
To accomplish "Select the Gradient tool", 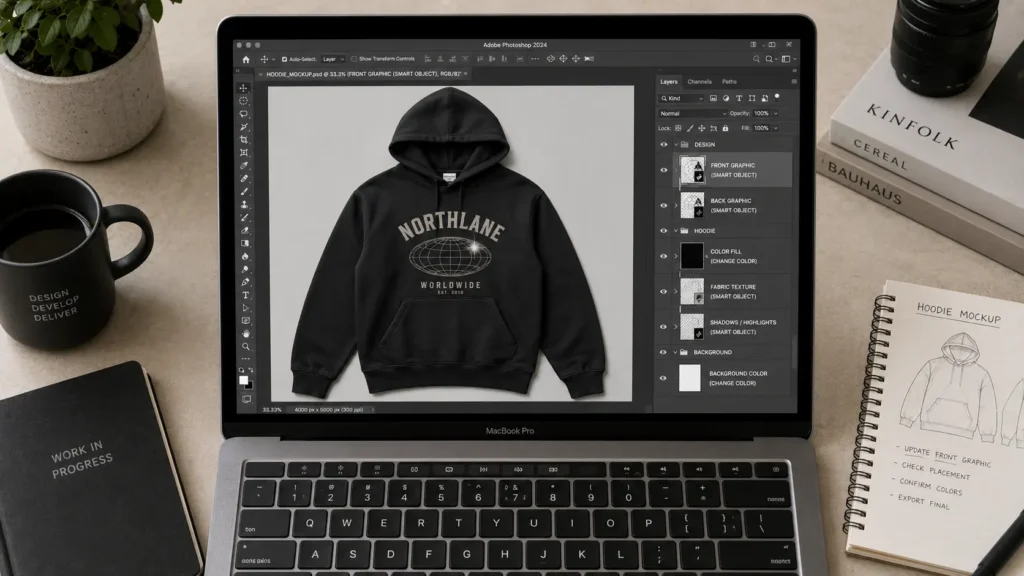I will (x=245, y=244).
